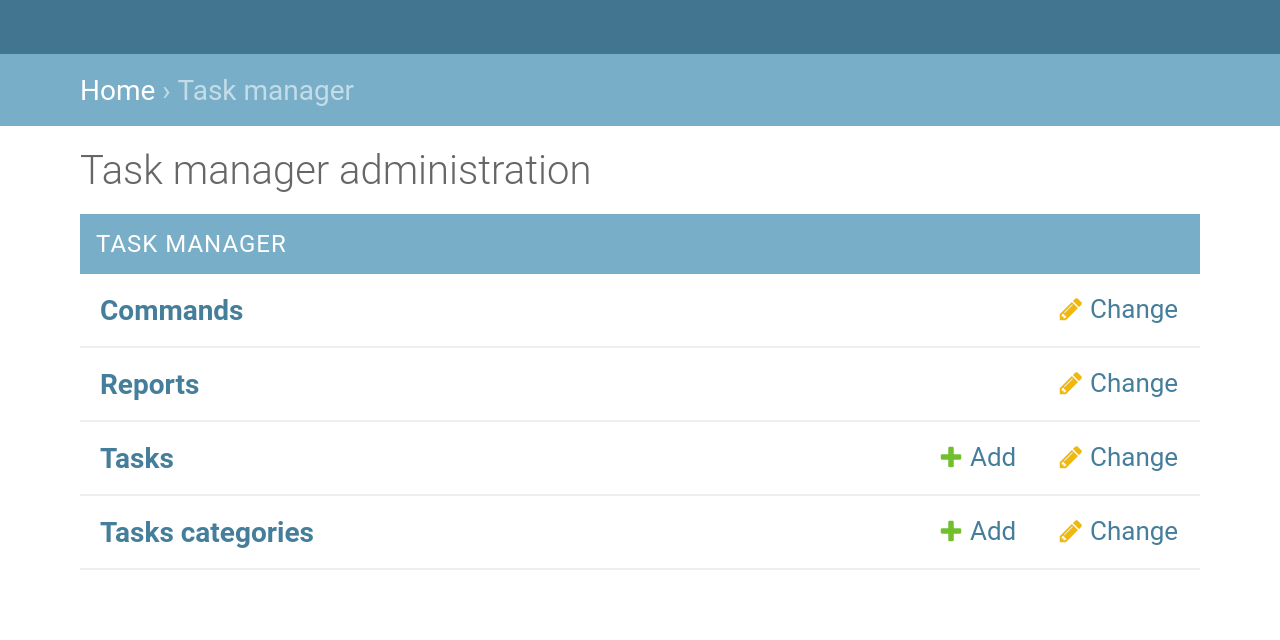Open the Commands model link
Screen dimensions: 1280x640
(x=171, y=310)
